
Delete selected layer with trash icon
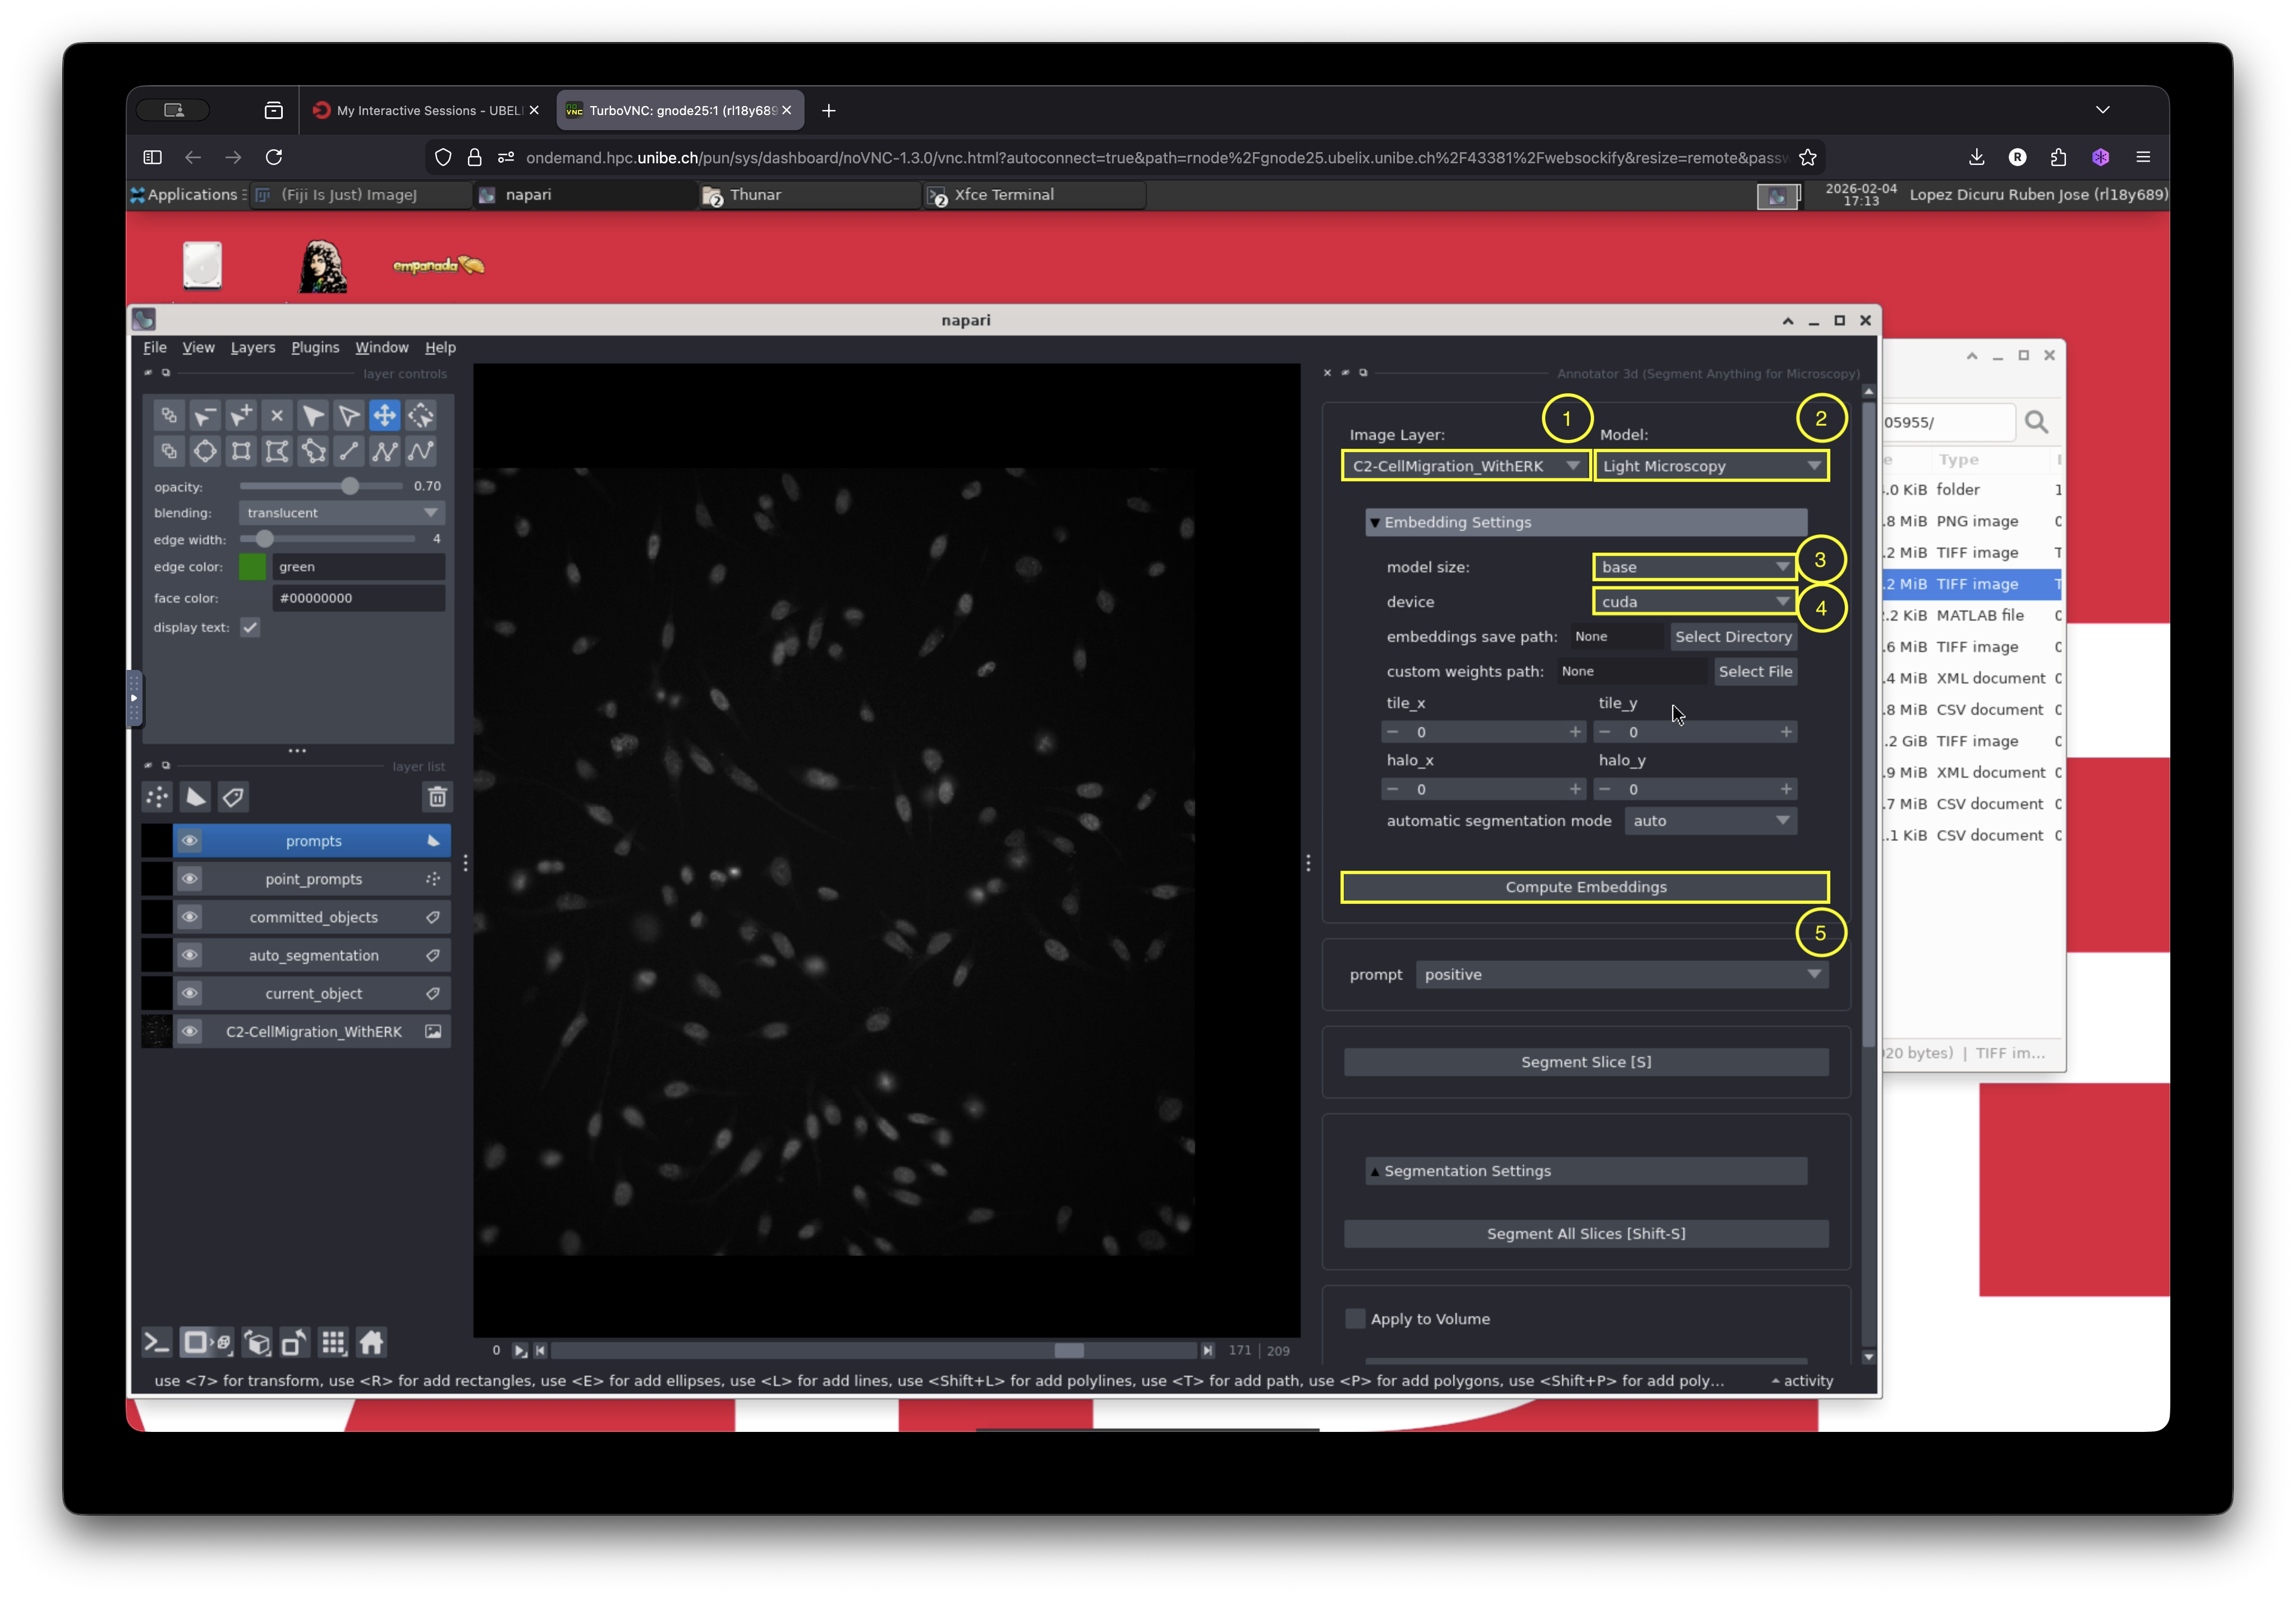pyautogui.click(x=437, y=797)
